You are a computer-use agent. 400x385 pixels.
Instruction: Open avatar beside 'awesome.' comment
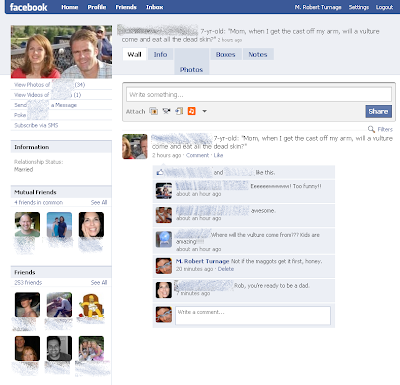pyautogui.click(x=164, y=215)
